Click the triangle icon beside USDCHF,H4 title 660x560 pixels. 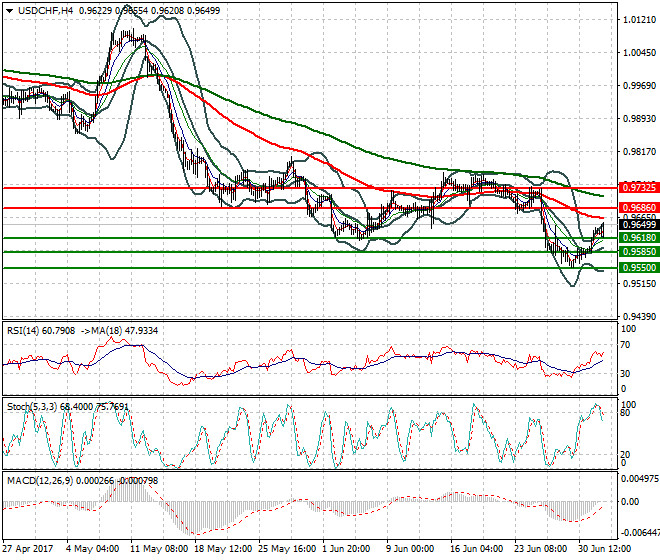8,10
